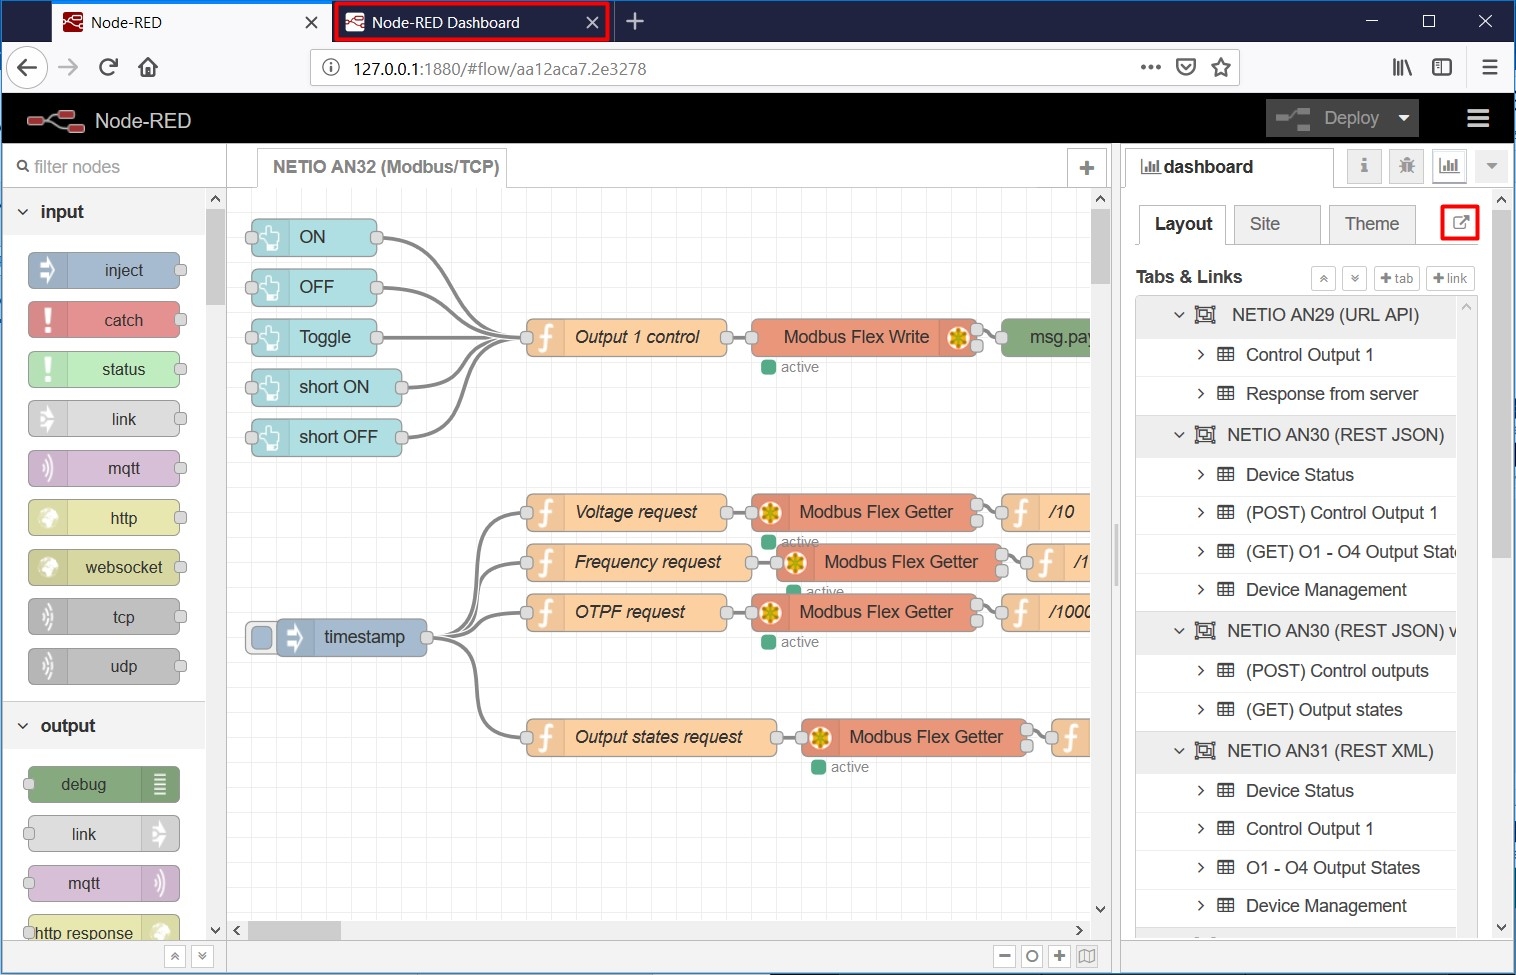
Task: Select the catch palette node
Action: (105, 320)
